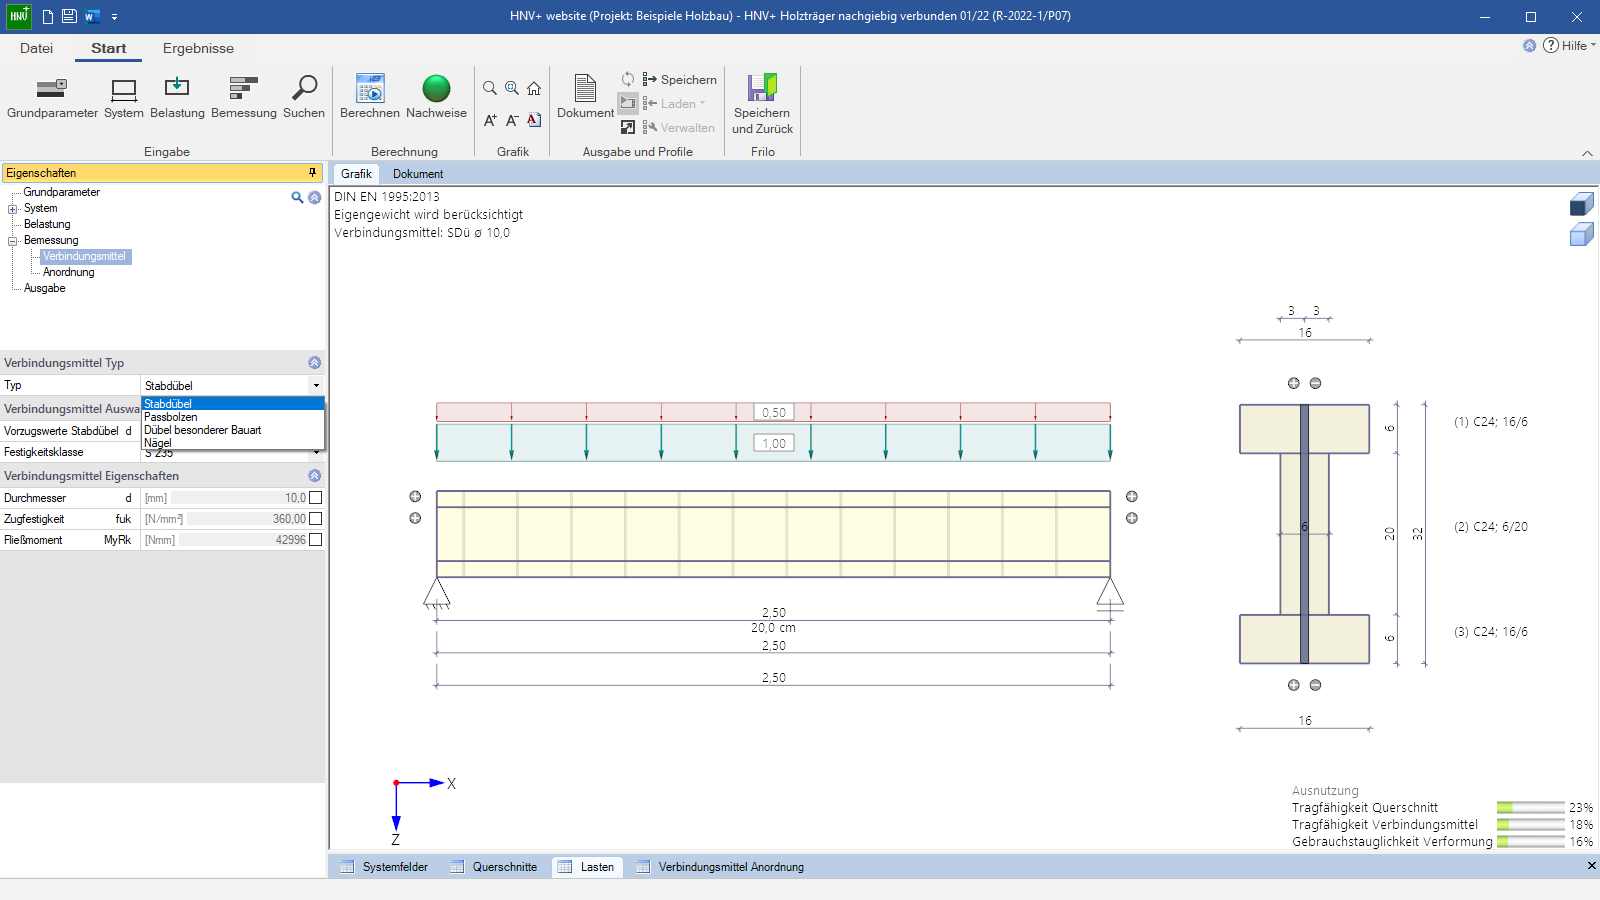The image size is (1600, 900).
Task: Open the System input tool
Action: pyautogui.click(x=124, y=98)
